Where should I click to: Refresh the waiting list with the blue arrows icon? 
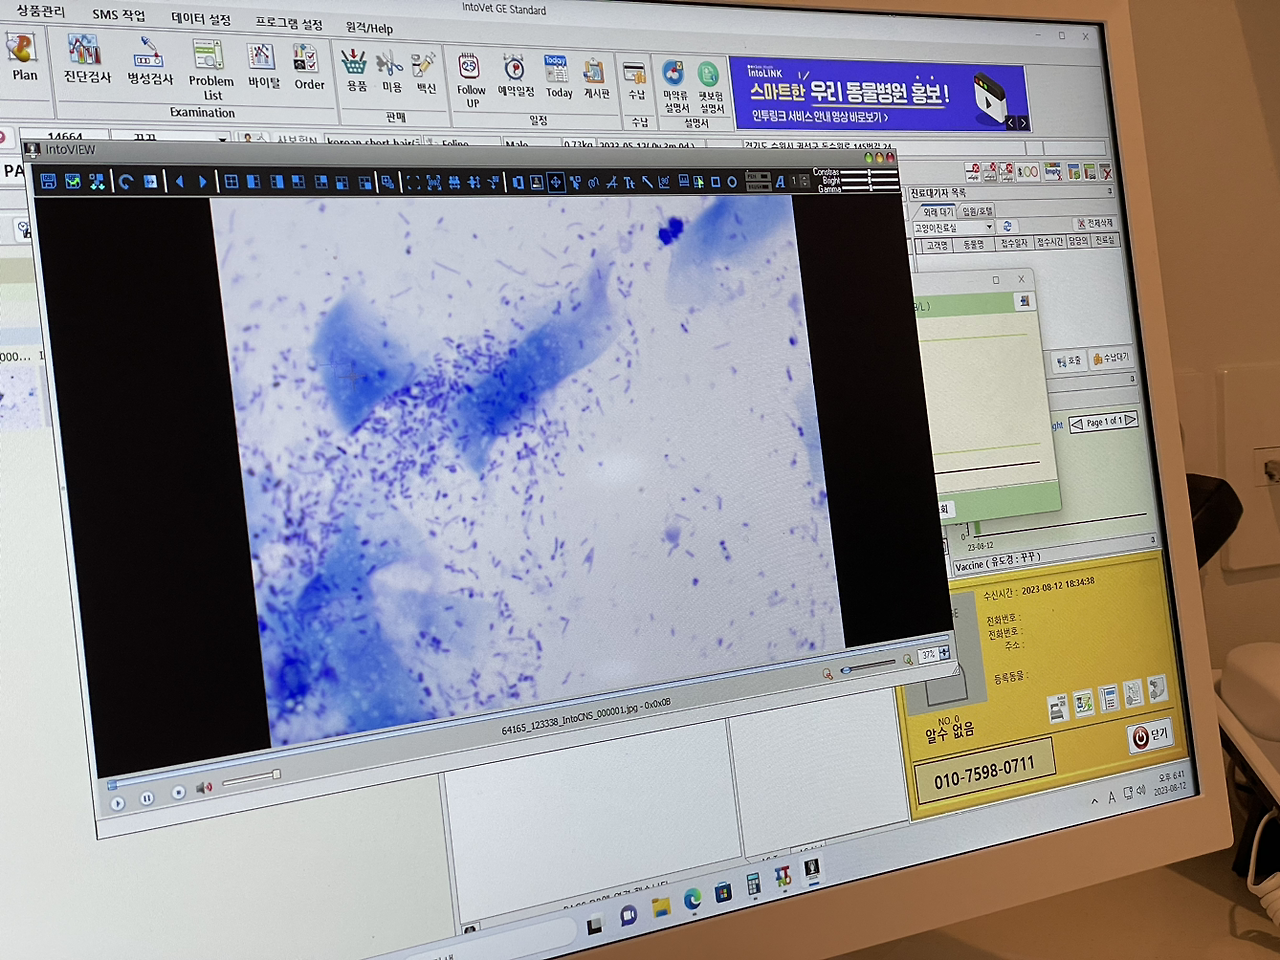(x=1007, y=226)
